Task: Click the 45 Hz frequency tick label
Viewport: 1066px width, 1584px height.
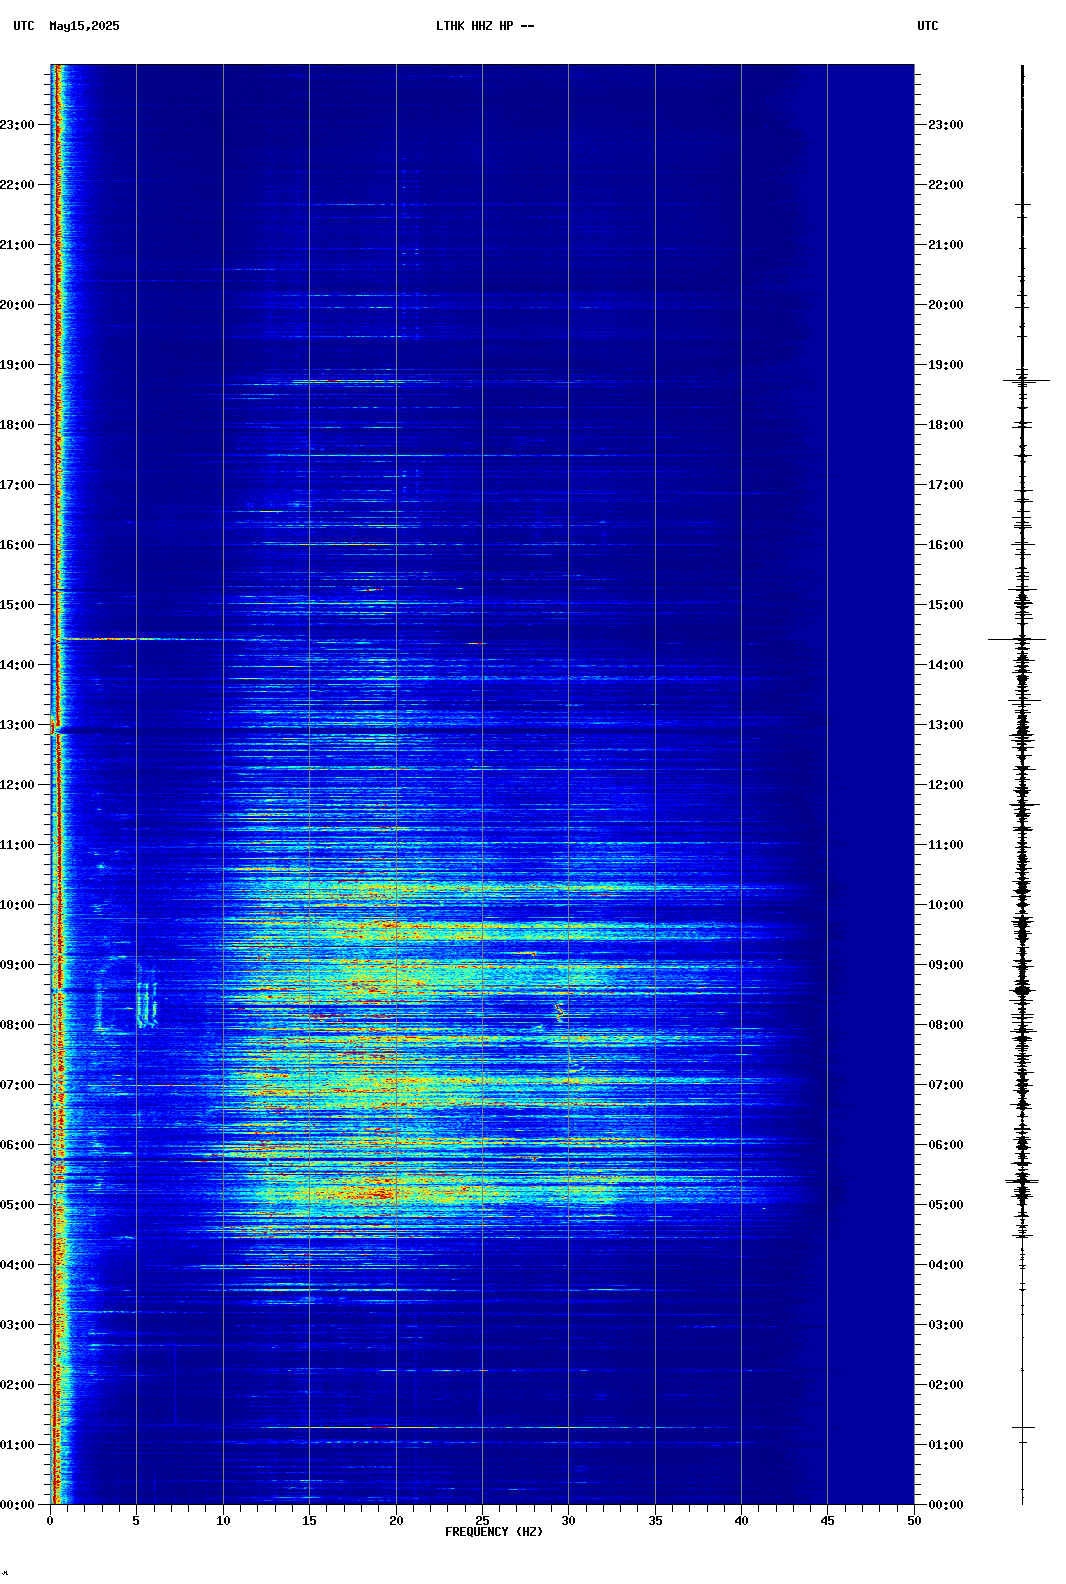Action: tap(828, 1521)
